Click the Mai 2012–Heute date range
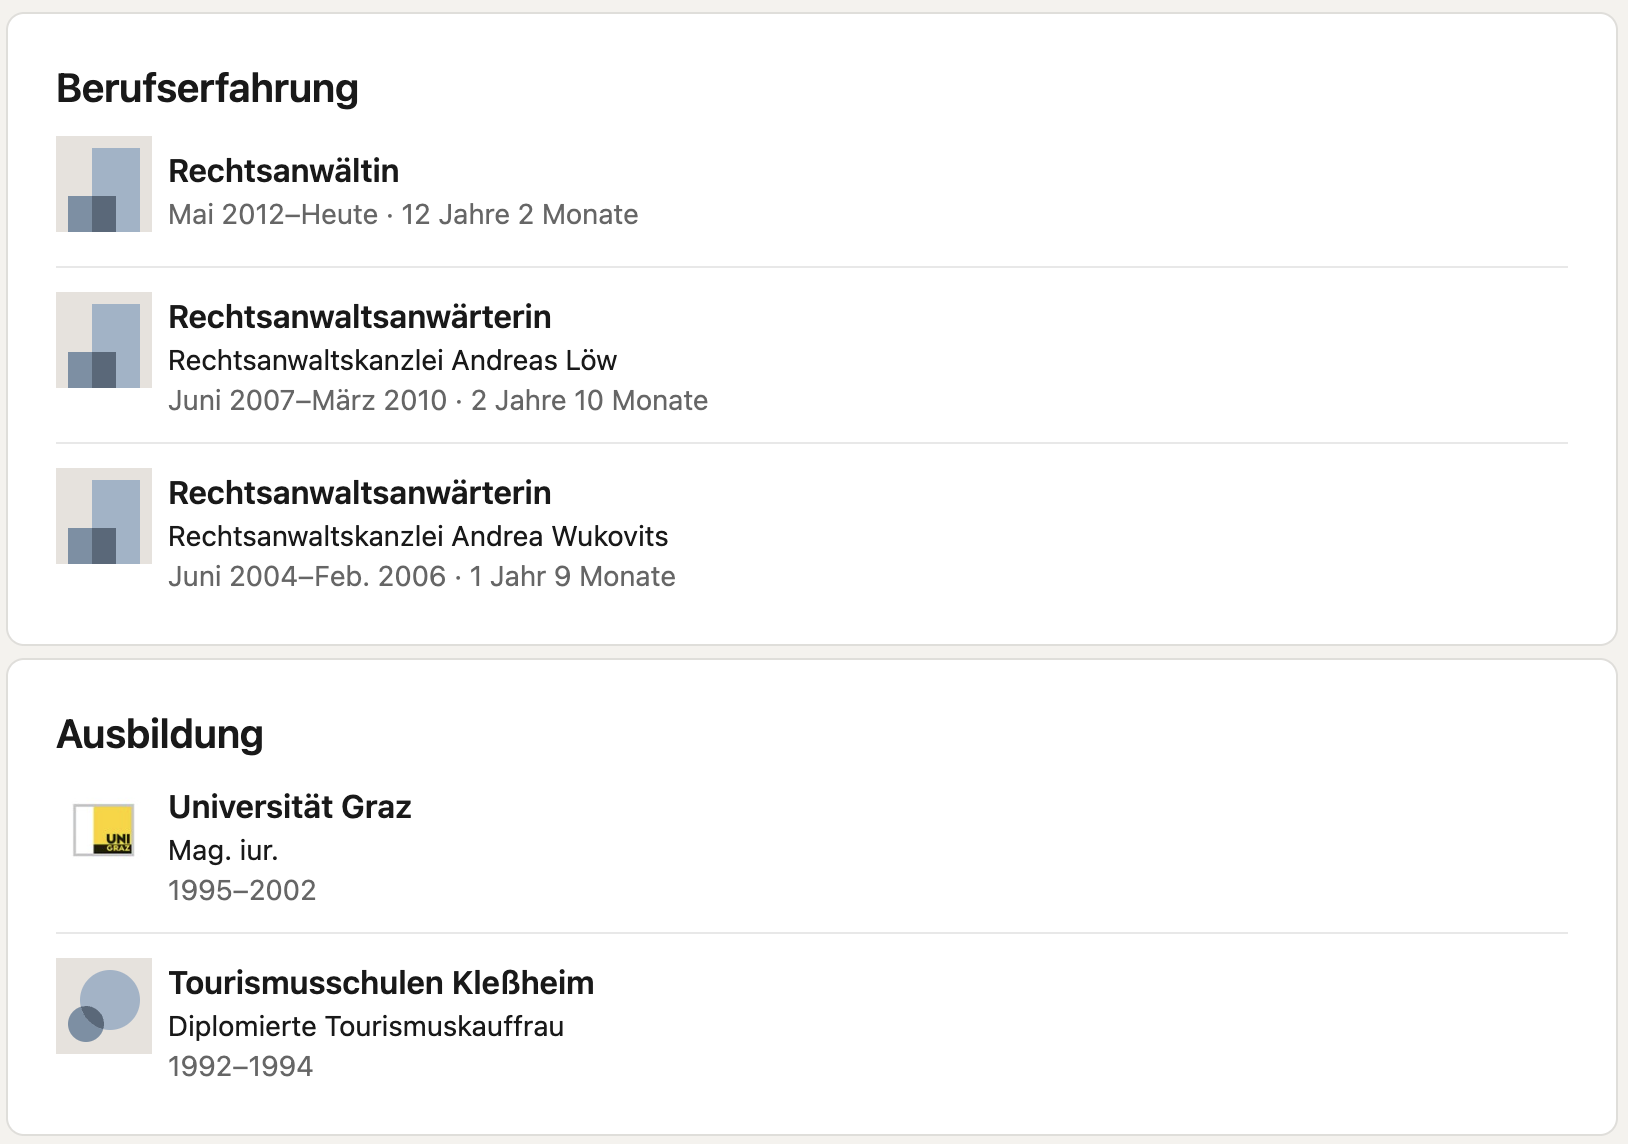This screenshot has height=1144, width=1628. point(273,214)
